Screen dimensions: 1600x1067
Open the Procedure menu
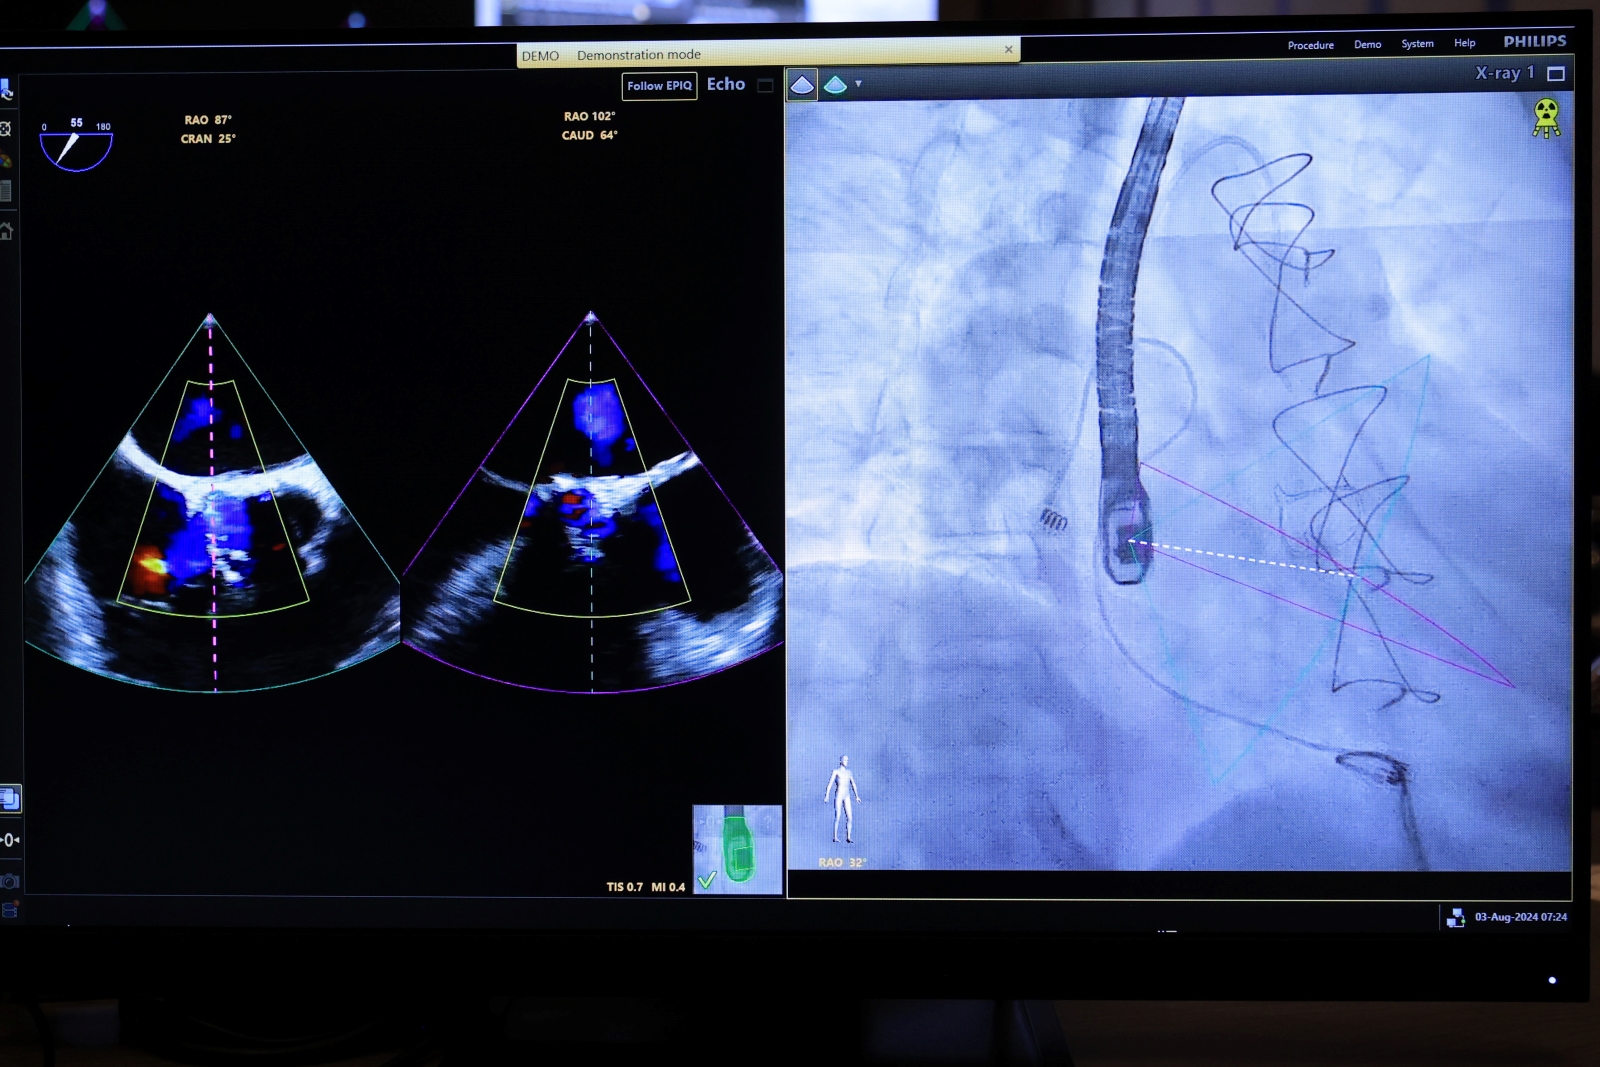1310,45
